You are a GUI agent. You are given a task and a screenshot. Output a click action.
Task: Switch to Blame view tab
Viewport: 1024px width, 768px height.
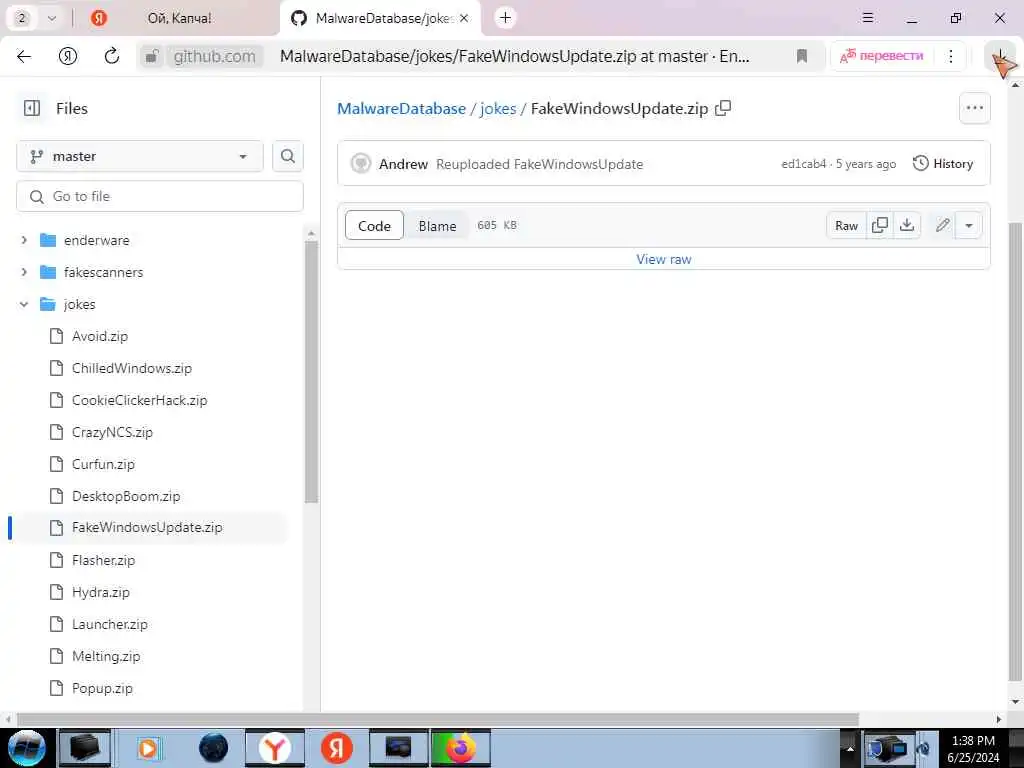coord(437,225)
